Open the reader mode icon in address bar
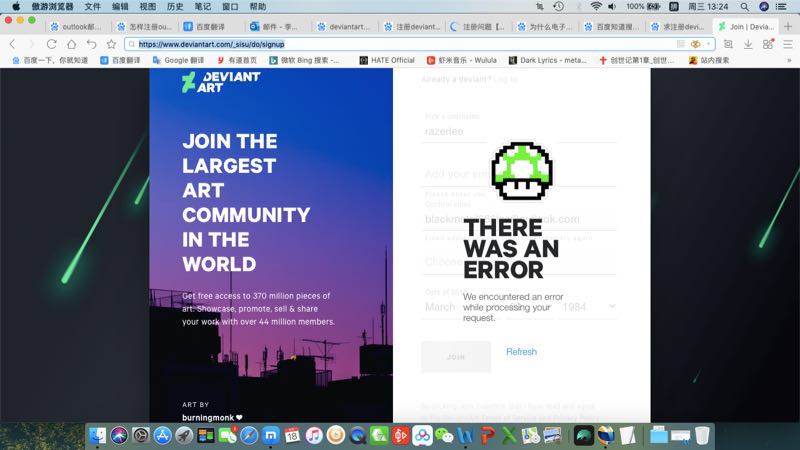 tap(681, 44)
